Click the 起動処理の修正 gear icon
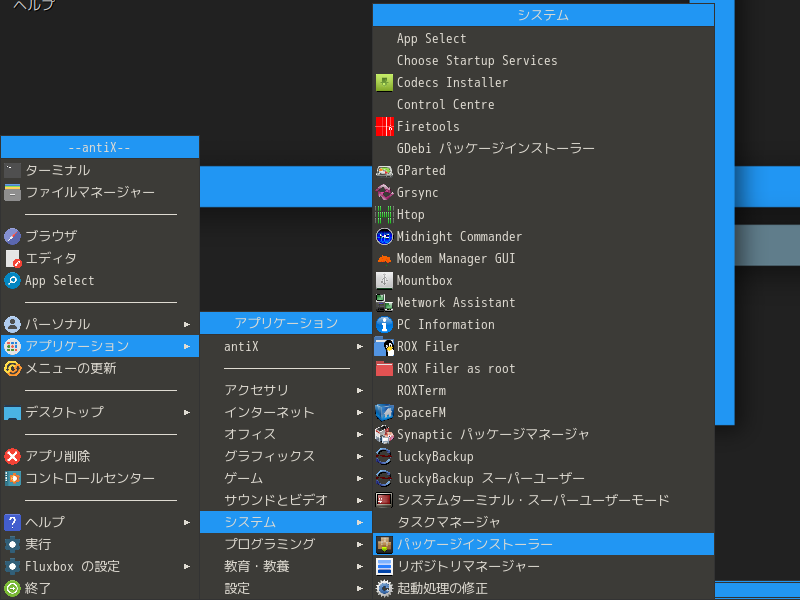 pos(384,588)
